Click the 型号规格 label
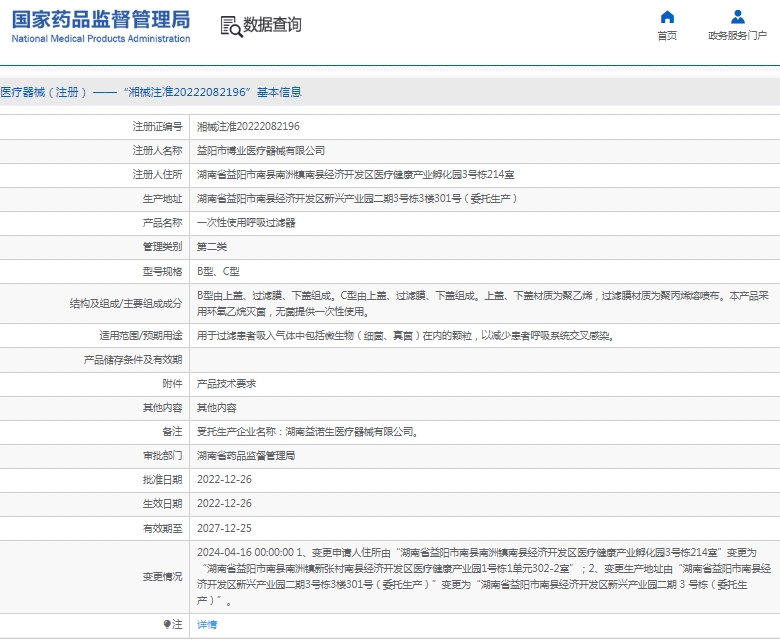Viewport: 780px width, 642px height. tap(163, 272)
